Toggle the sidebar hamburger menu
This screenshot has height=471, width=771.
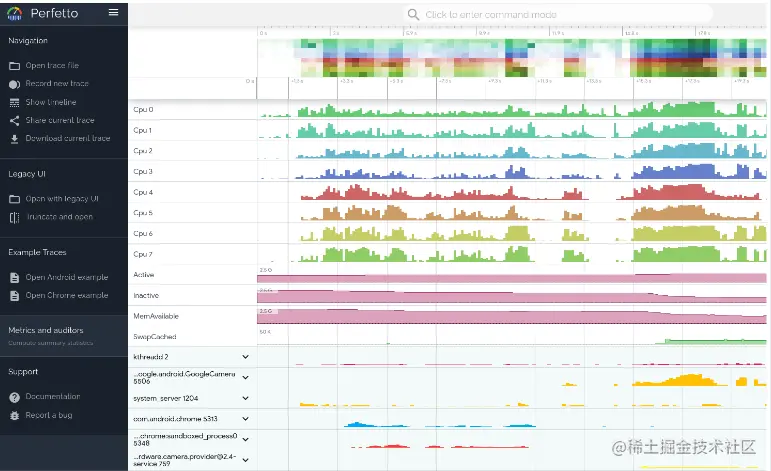(x=114, y=12)
